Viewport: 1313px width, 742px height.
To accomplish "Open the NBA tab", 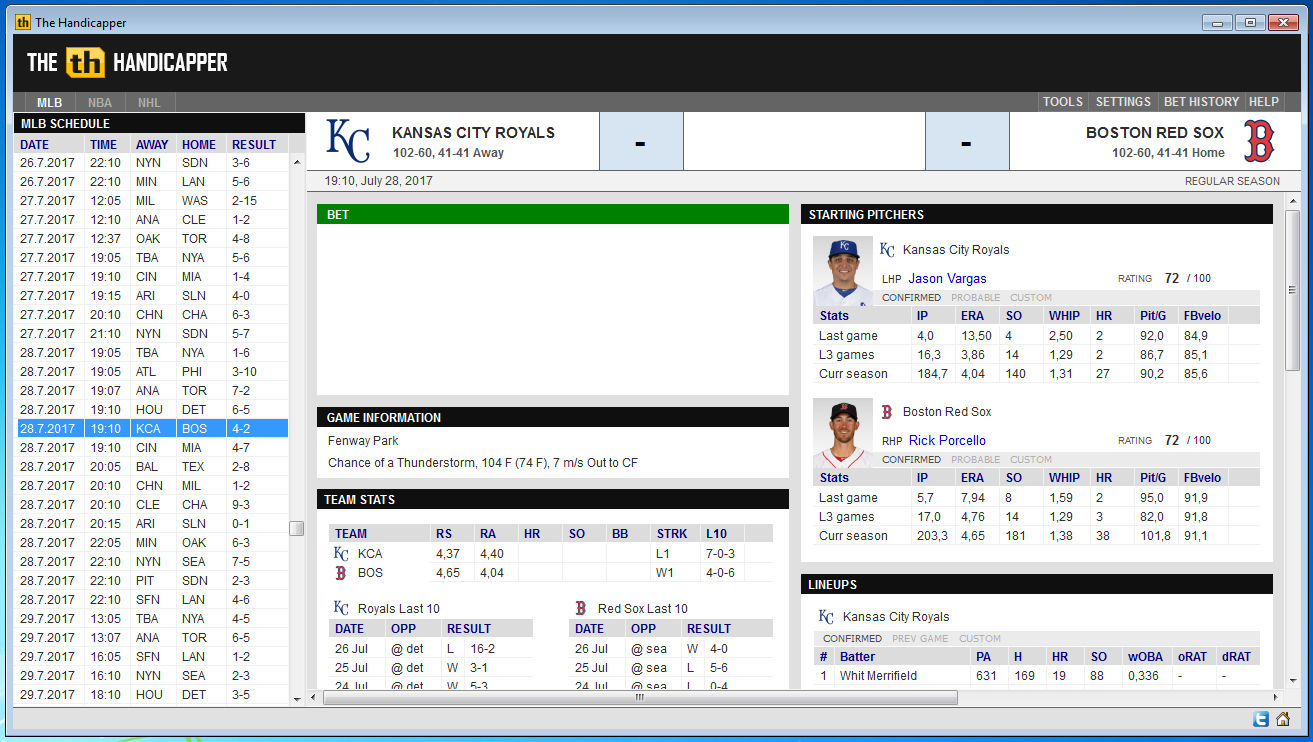I will click(100, 102).
